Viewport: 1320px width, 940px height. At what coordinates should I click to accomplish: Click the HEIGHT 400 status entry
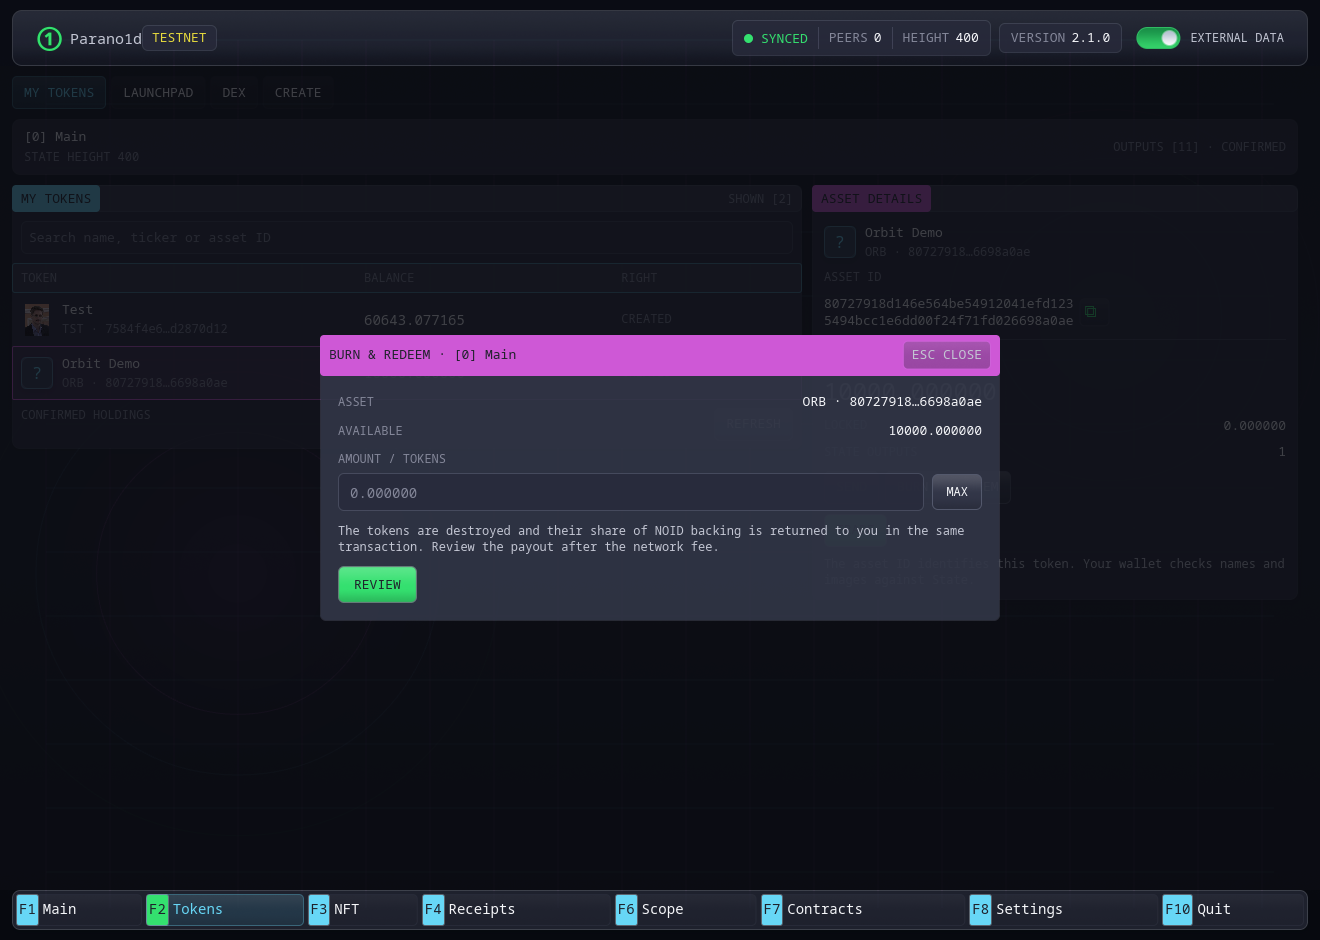coord(940,38)
